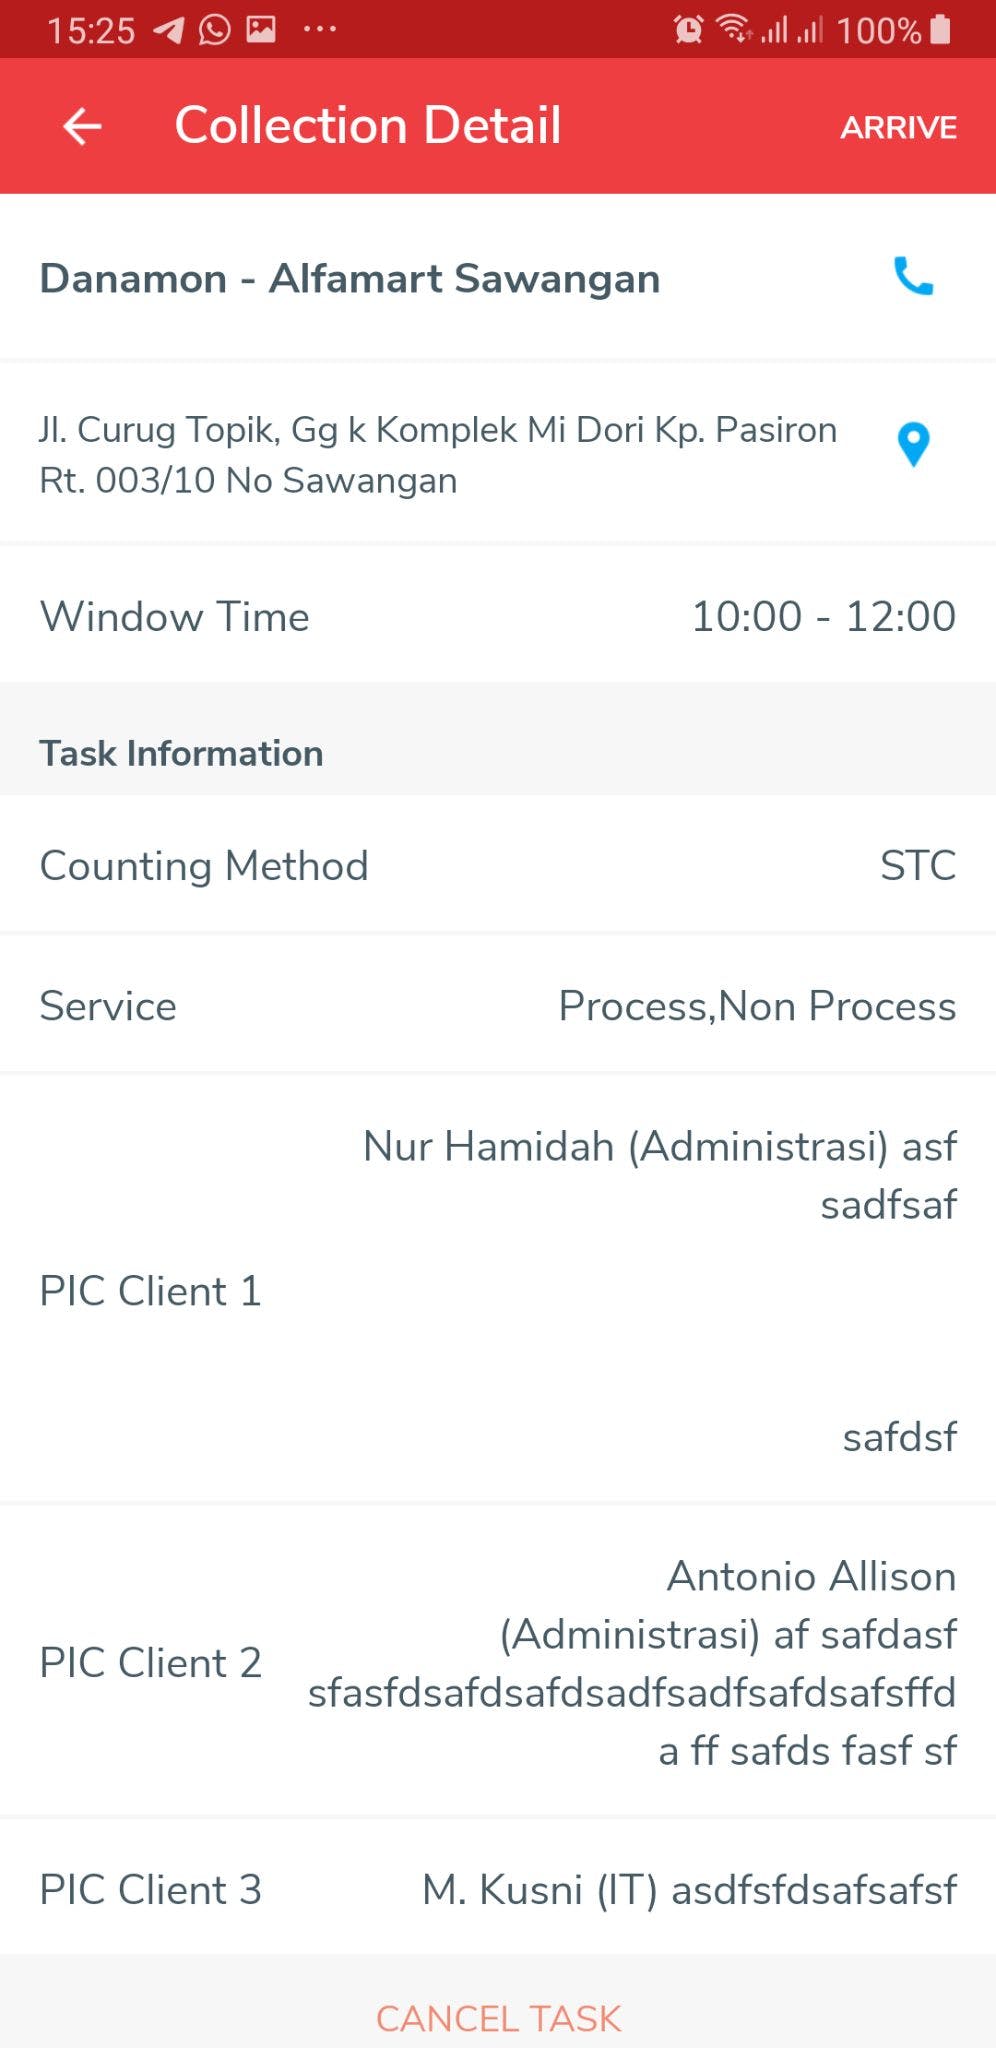Tap the alarm clock status icon

(688, 30)
